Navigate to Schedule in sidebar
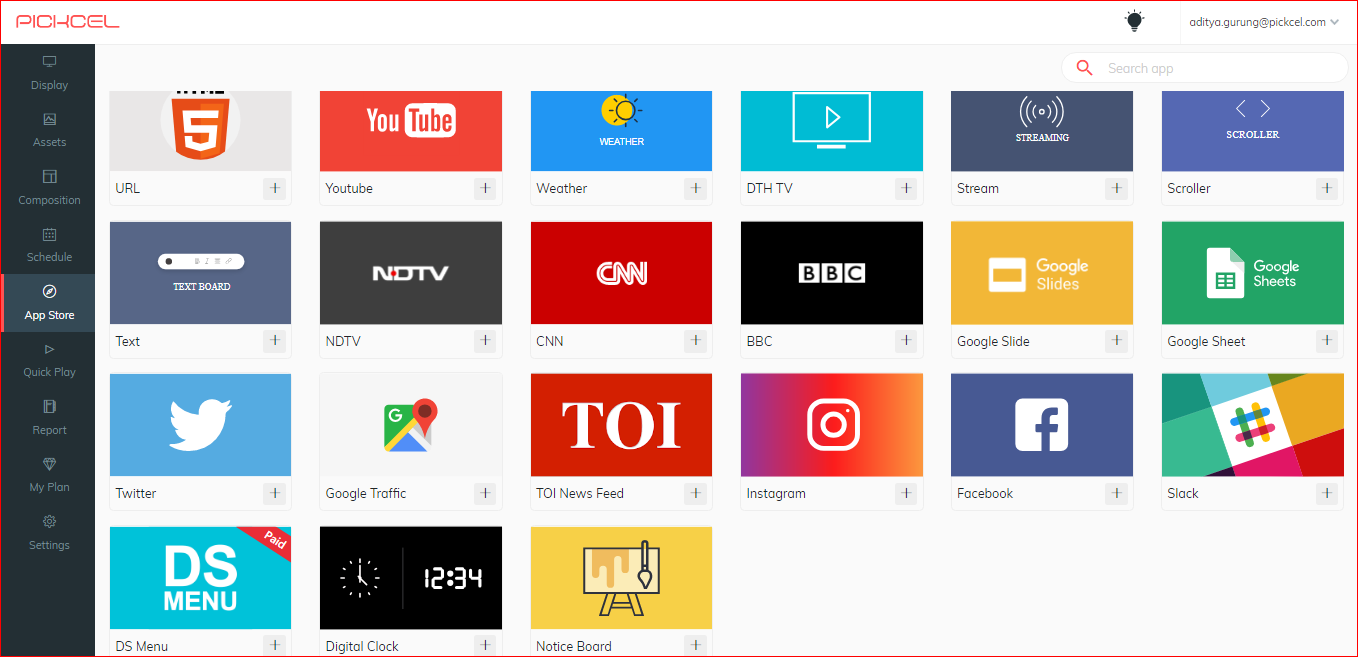The width and height of the screenshot is (1358, 657). click(x=48, y=244)
